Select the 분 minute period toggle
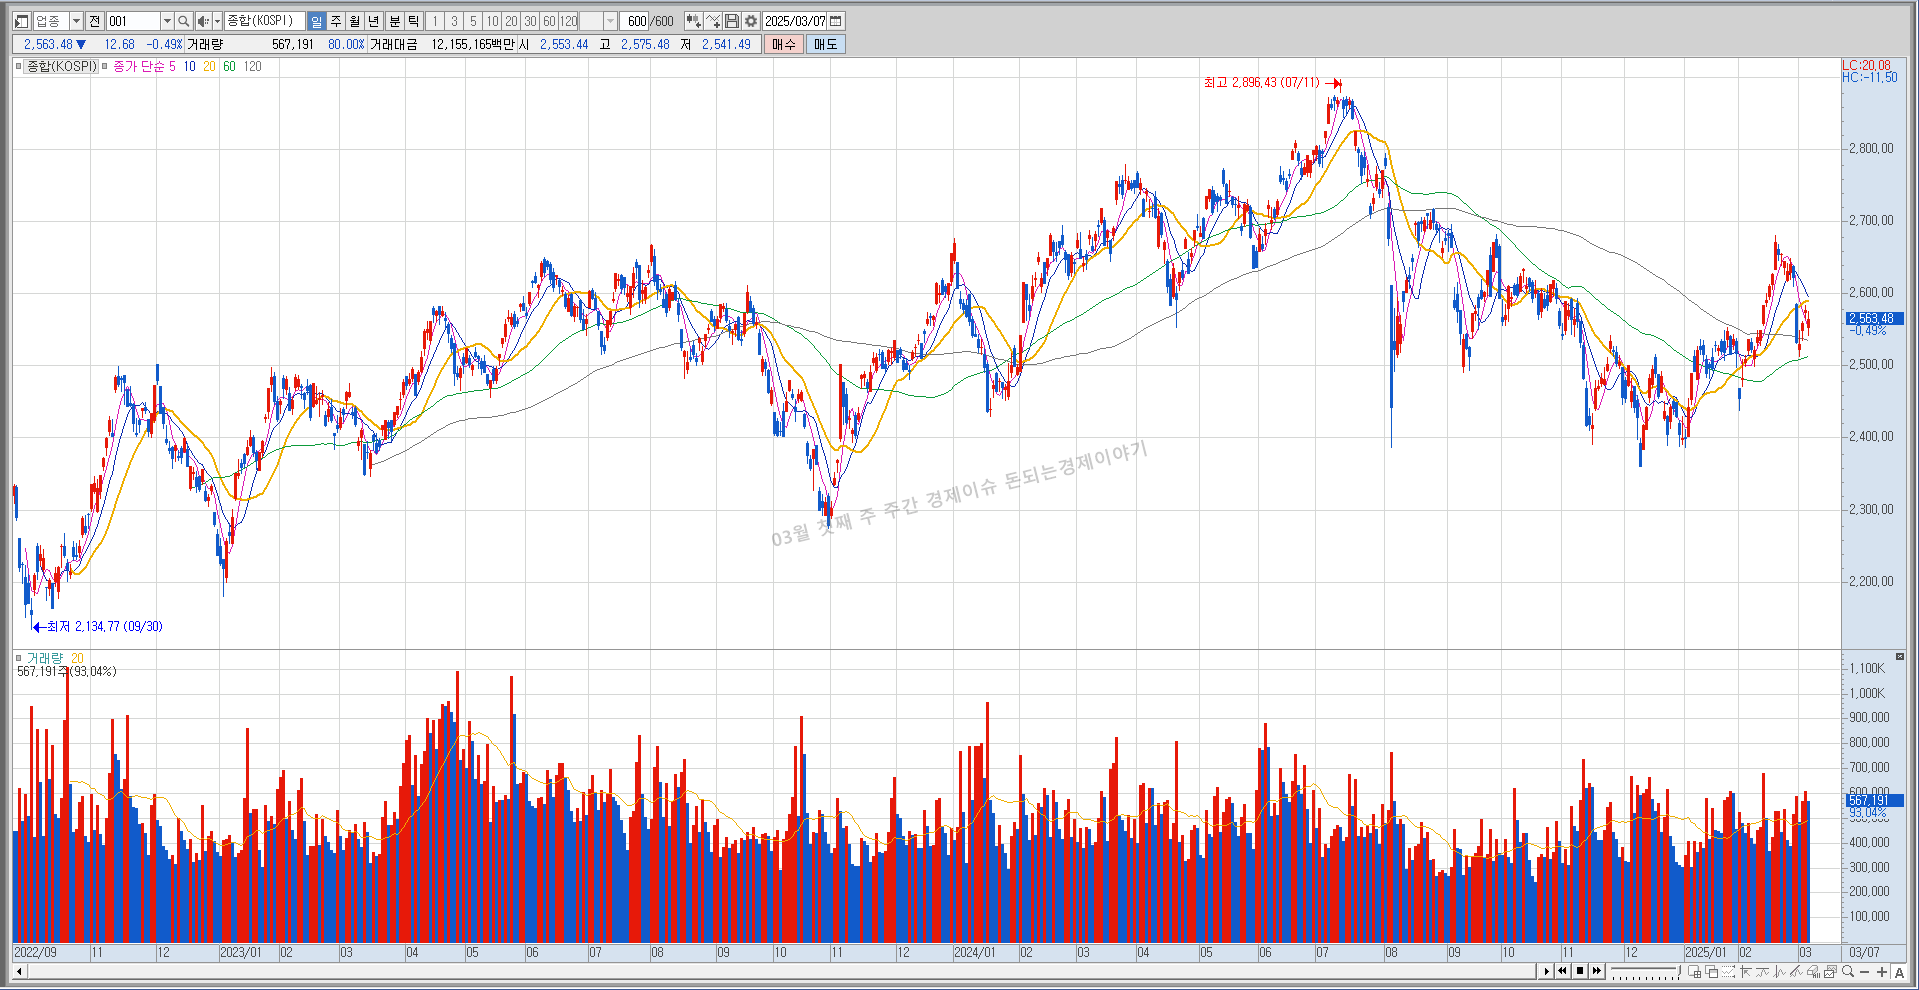 click(x=394, y=21)
